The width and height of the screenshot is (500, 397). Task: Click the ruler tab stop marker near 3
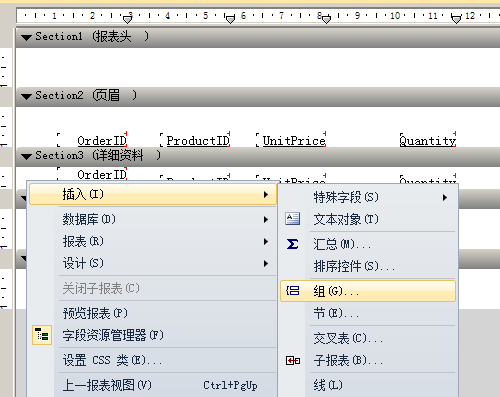click(127, 20)
